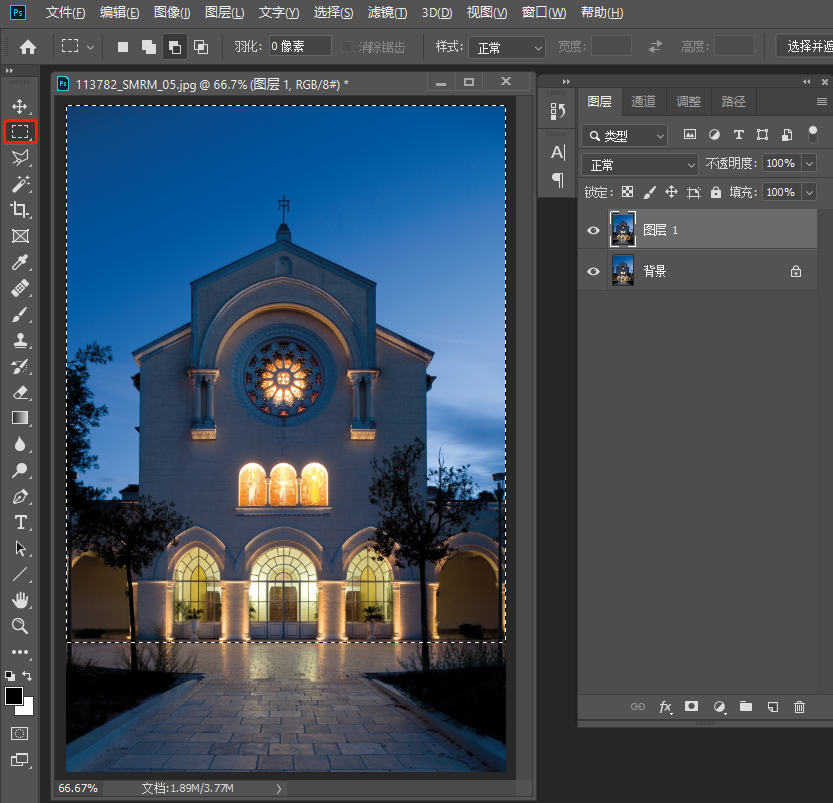Toggle the 消除锯齿 checkbox

pyautogui.click(x=346, y=47)
